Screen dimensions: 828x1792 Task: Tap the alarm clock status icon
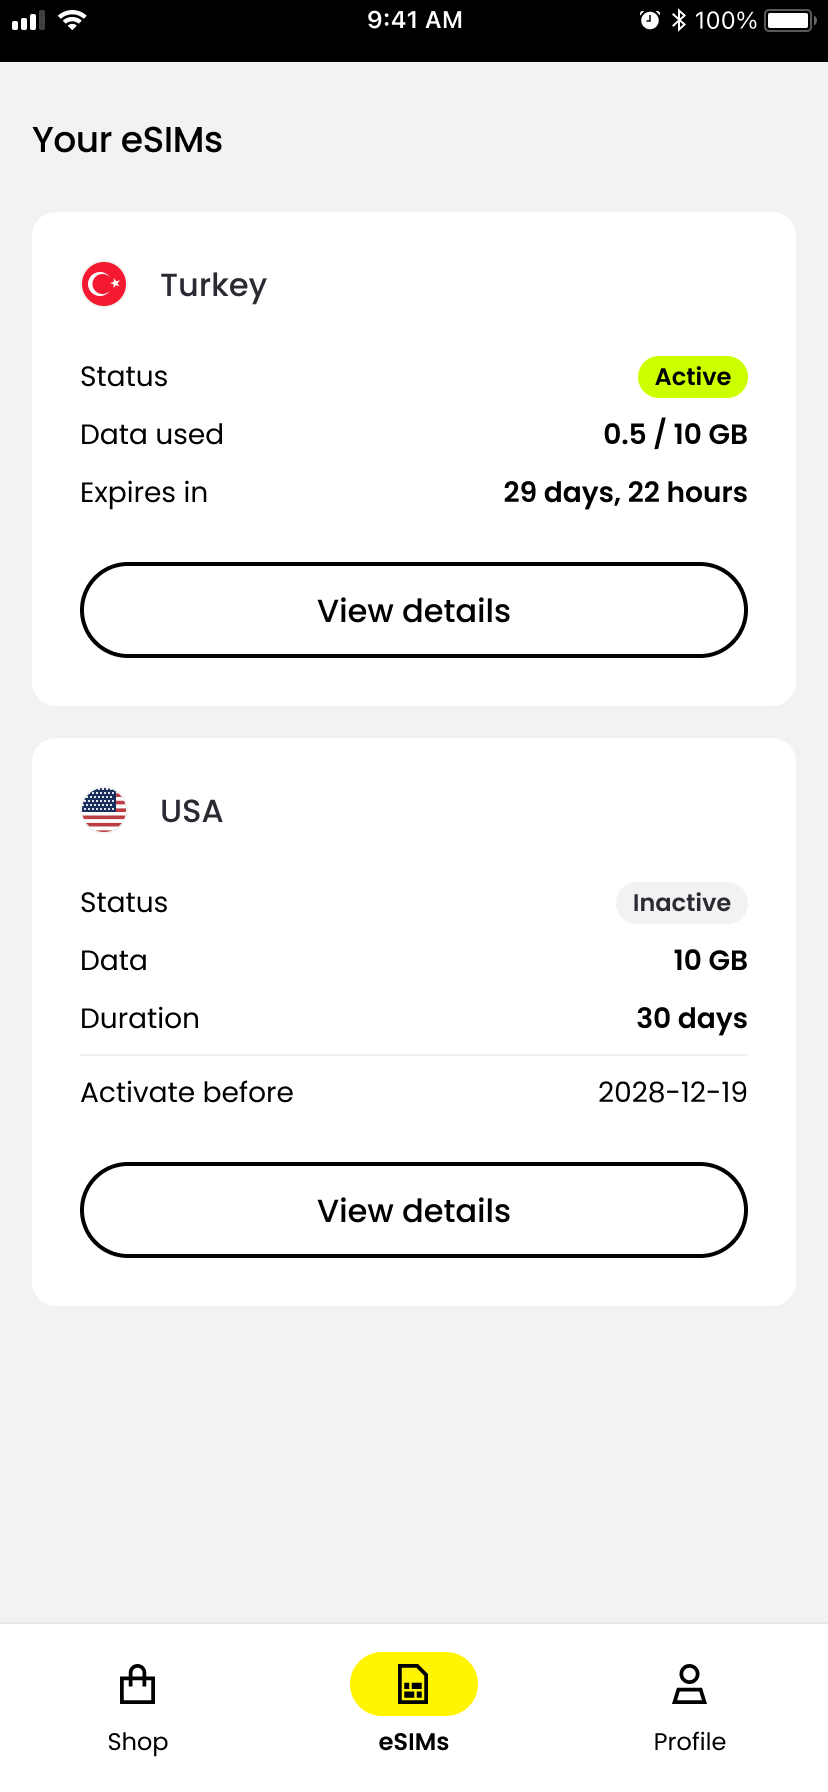coord(650,20)
